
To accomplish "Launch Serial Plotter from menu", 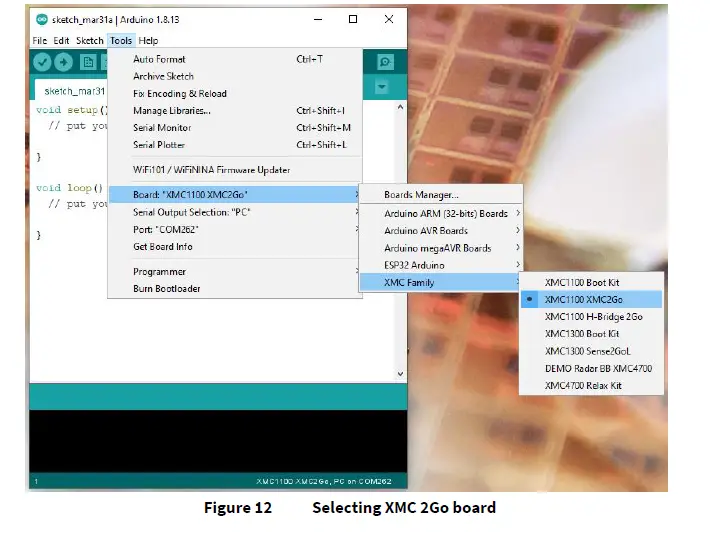I will (x=235, y=145).
